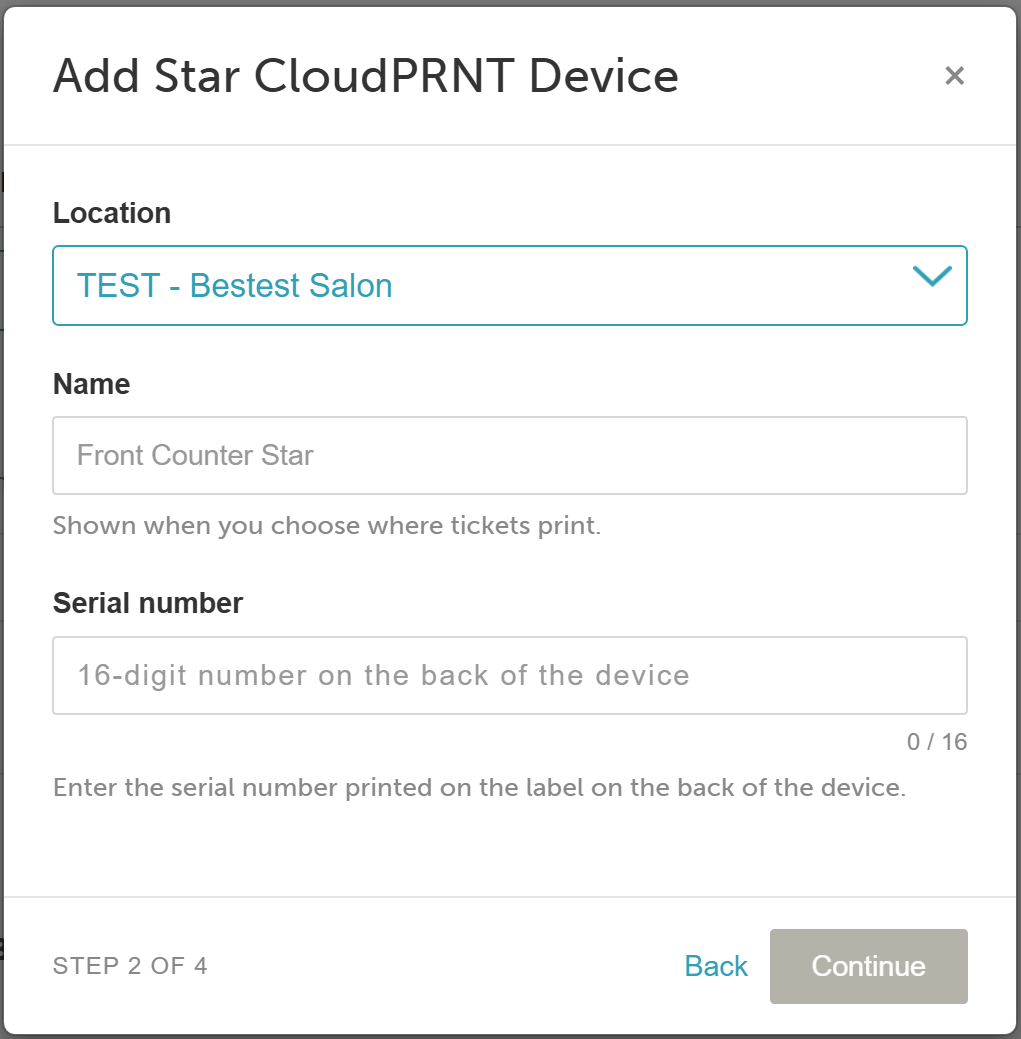Close the Add Star CloudPRNT Device dialog

(x=954, y=76)
